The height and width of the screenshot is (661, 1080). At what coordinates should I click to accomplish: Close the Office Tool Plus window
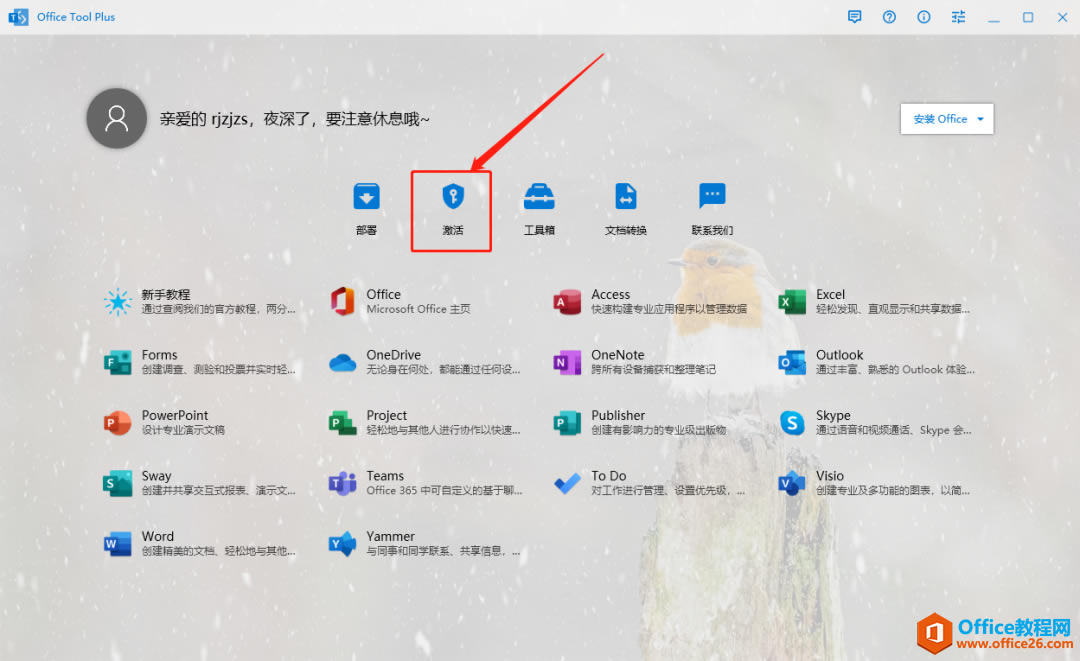1062,17
